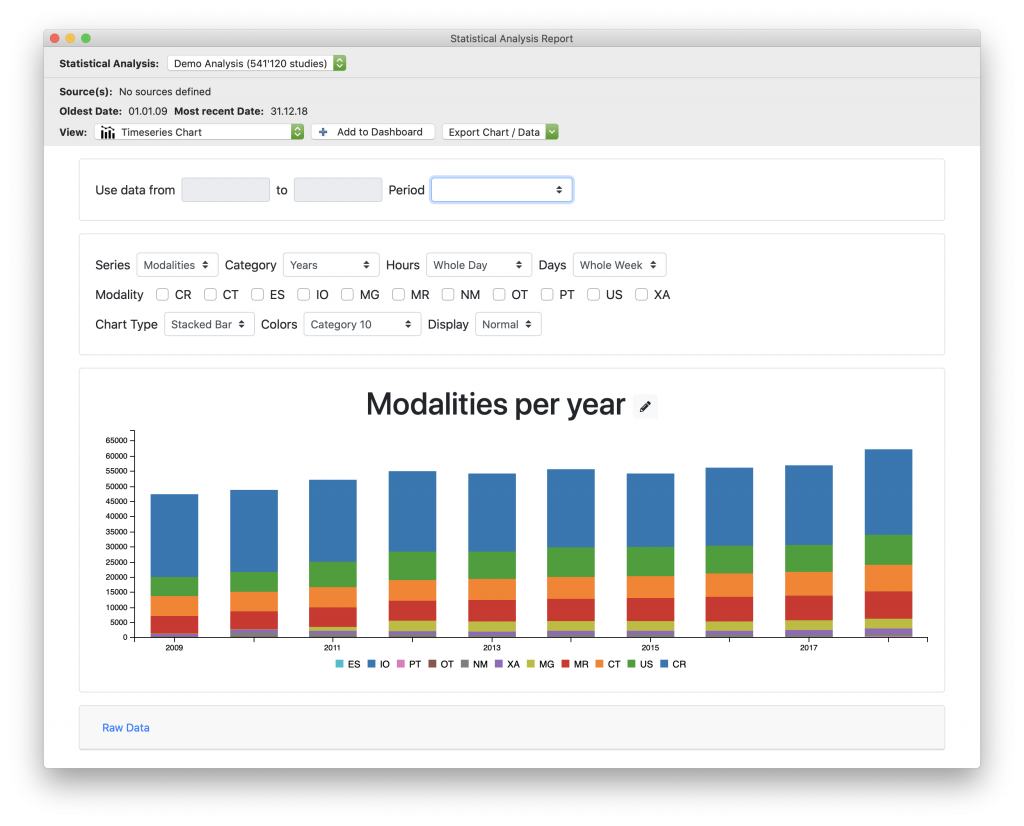Change Category from Years using its dropdown
The width and height of the screenshot is (1024, 826).
330,264
